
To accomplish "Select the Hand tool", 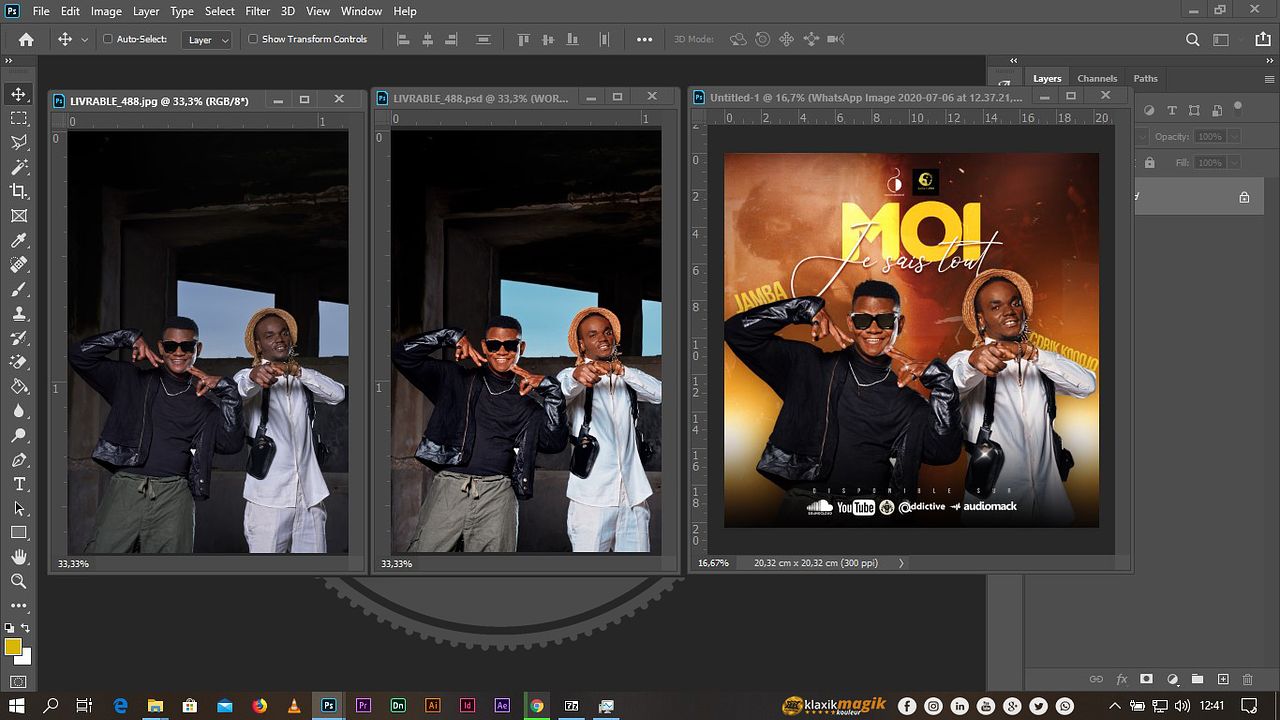I will (19, 557).
